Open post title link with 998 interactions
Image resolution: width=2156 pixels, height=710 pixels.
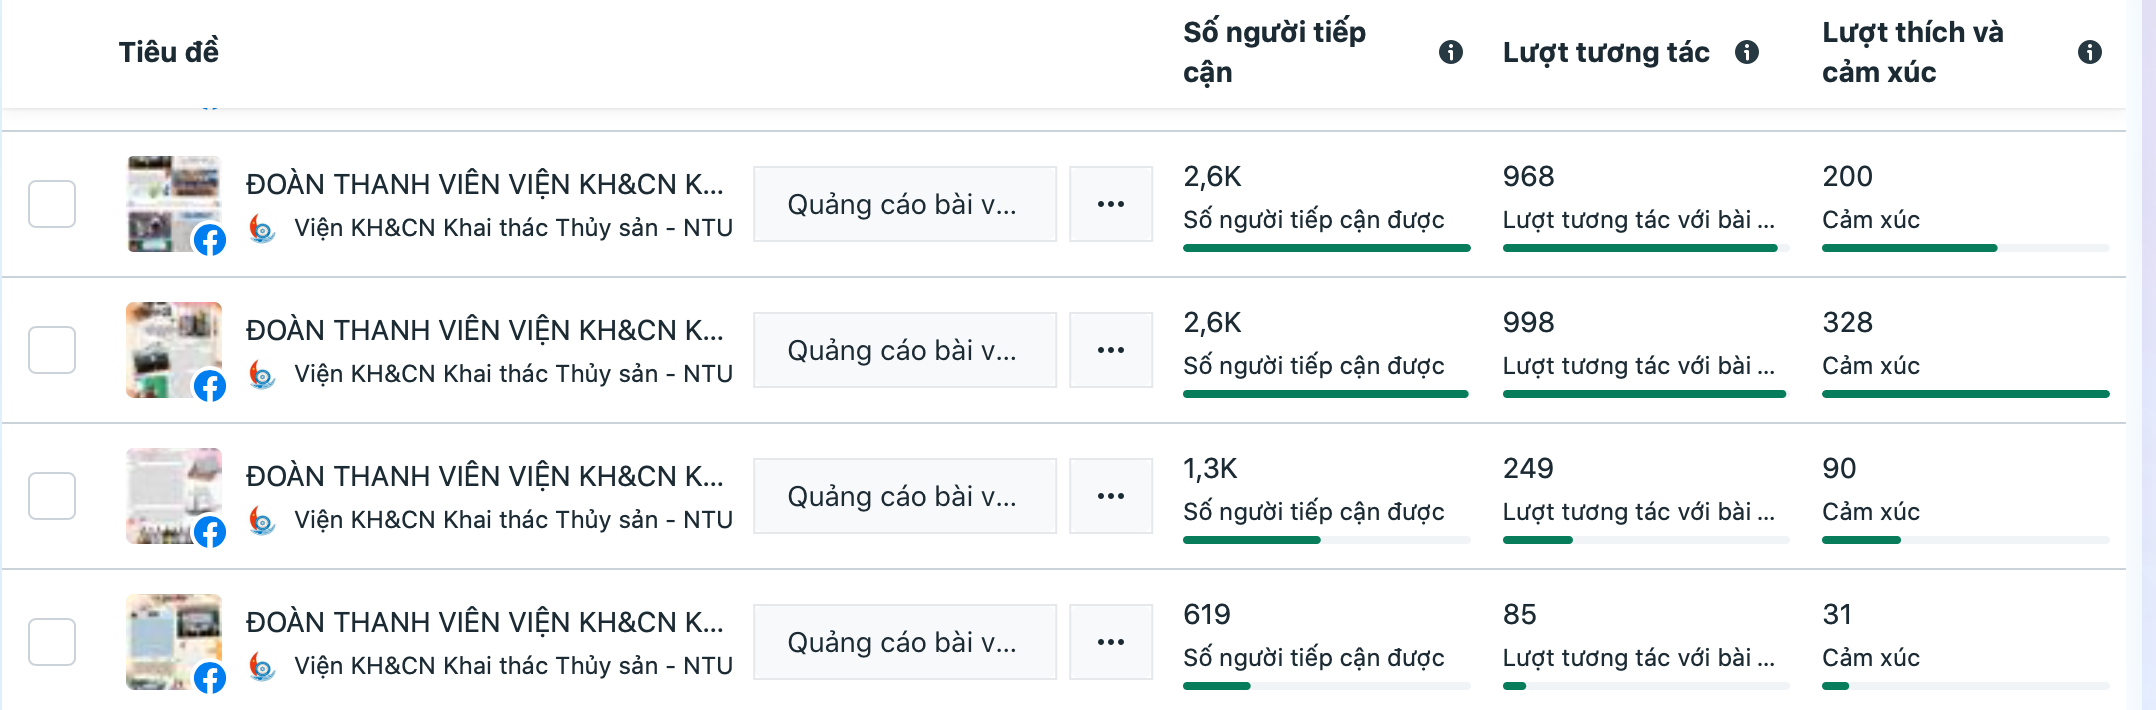coord(484,330)
